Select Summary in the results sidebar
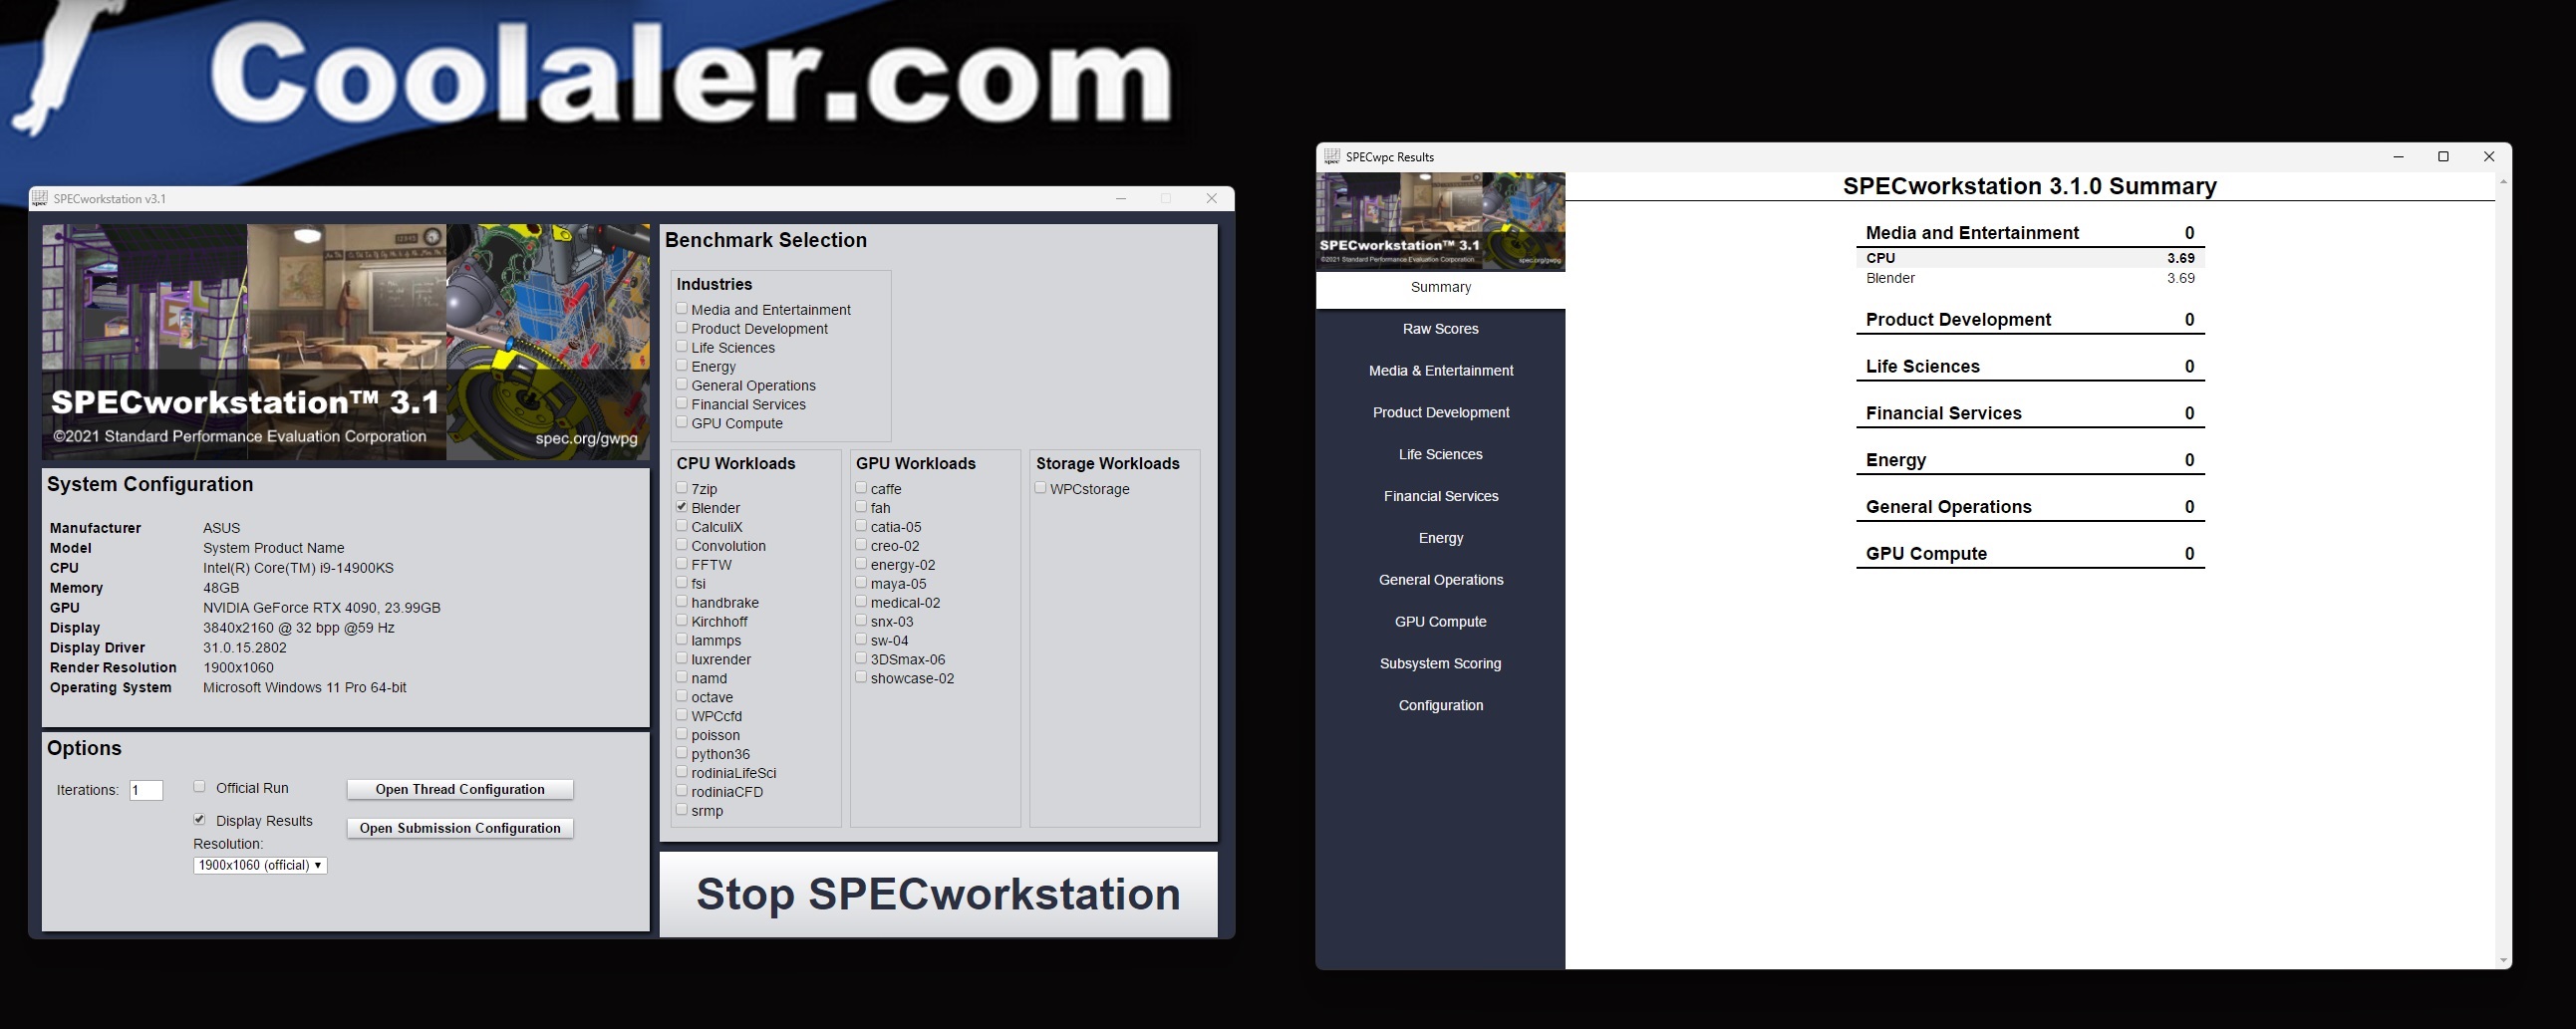This screenshot has width=2576, height=1029. [1440, 288]
